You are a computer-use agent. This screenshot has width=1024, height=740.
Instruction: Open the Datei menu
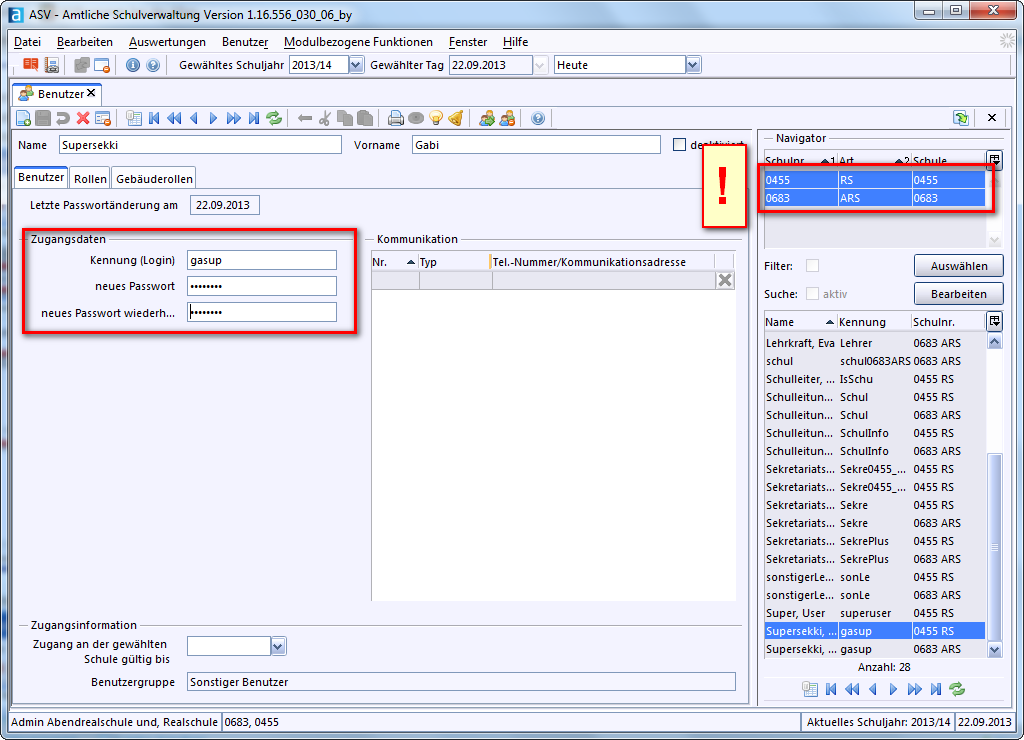pos(27,42)
